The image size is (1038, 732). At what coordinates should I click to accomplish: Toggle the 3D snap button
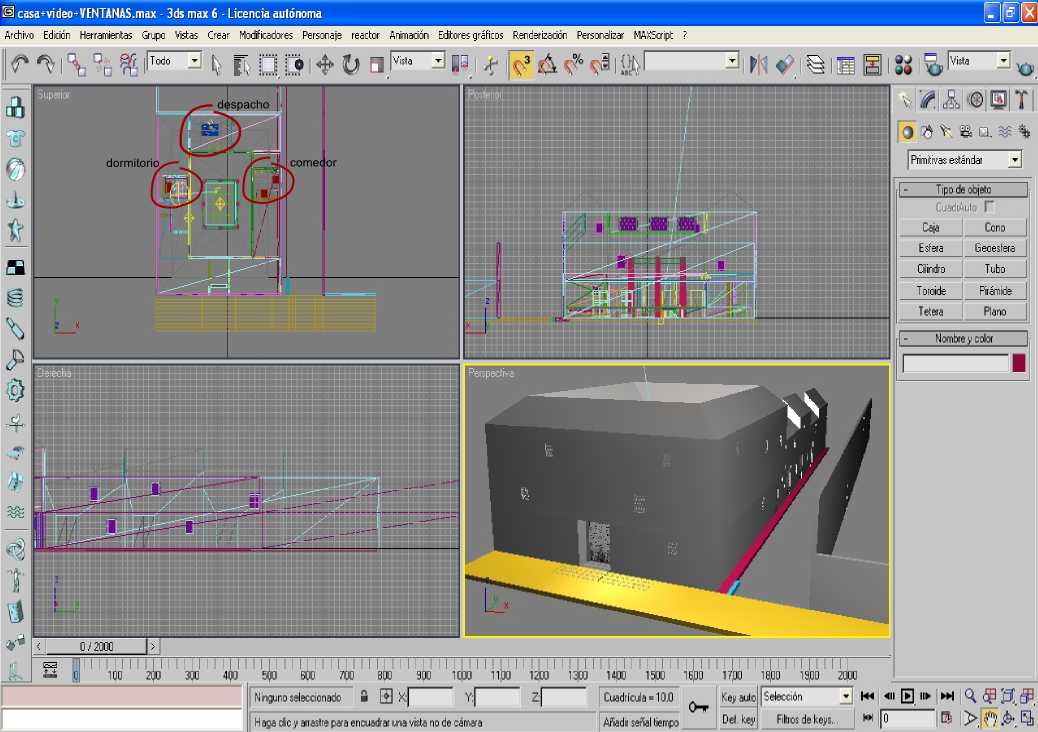tap(521, 66)
